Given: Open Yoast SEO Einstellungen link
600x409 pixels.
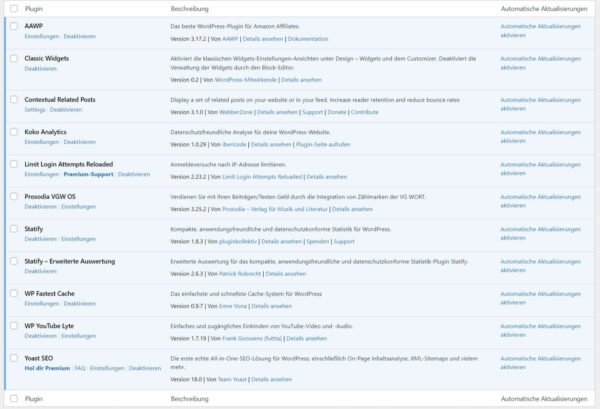Looking at the screenshot, I should pyautogui.click(x=107, y=368).
